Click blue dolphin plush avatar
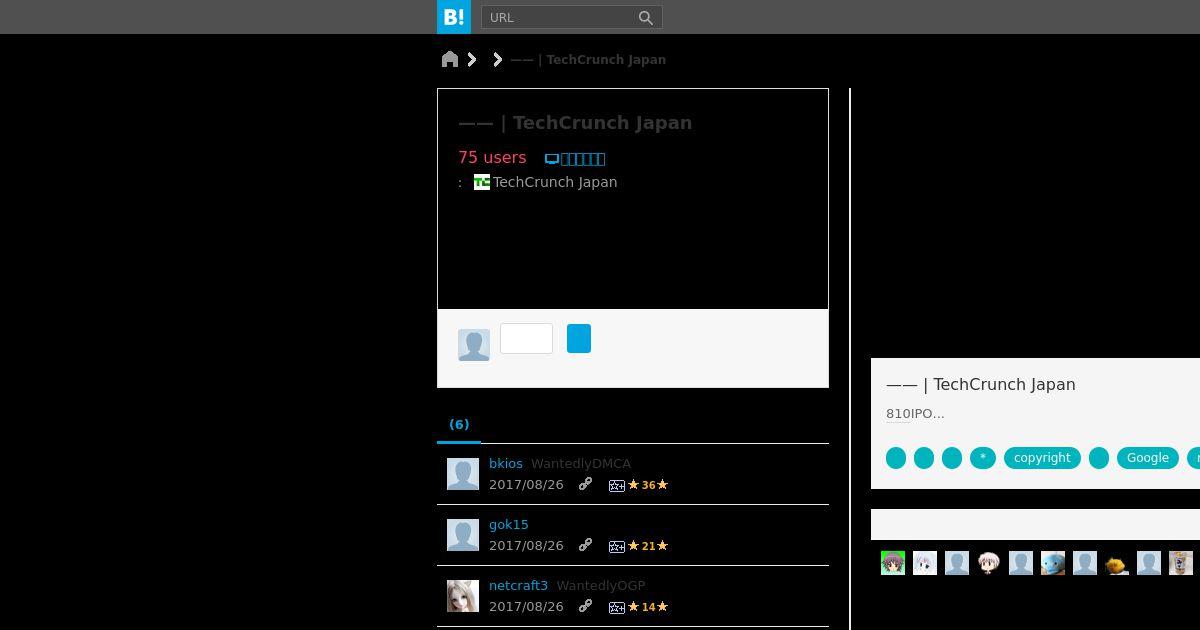The height and width of the screenshot is (630, 1200). point(1053,563)
